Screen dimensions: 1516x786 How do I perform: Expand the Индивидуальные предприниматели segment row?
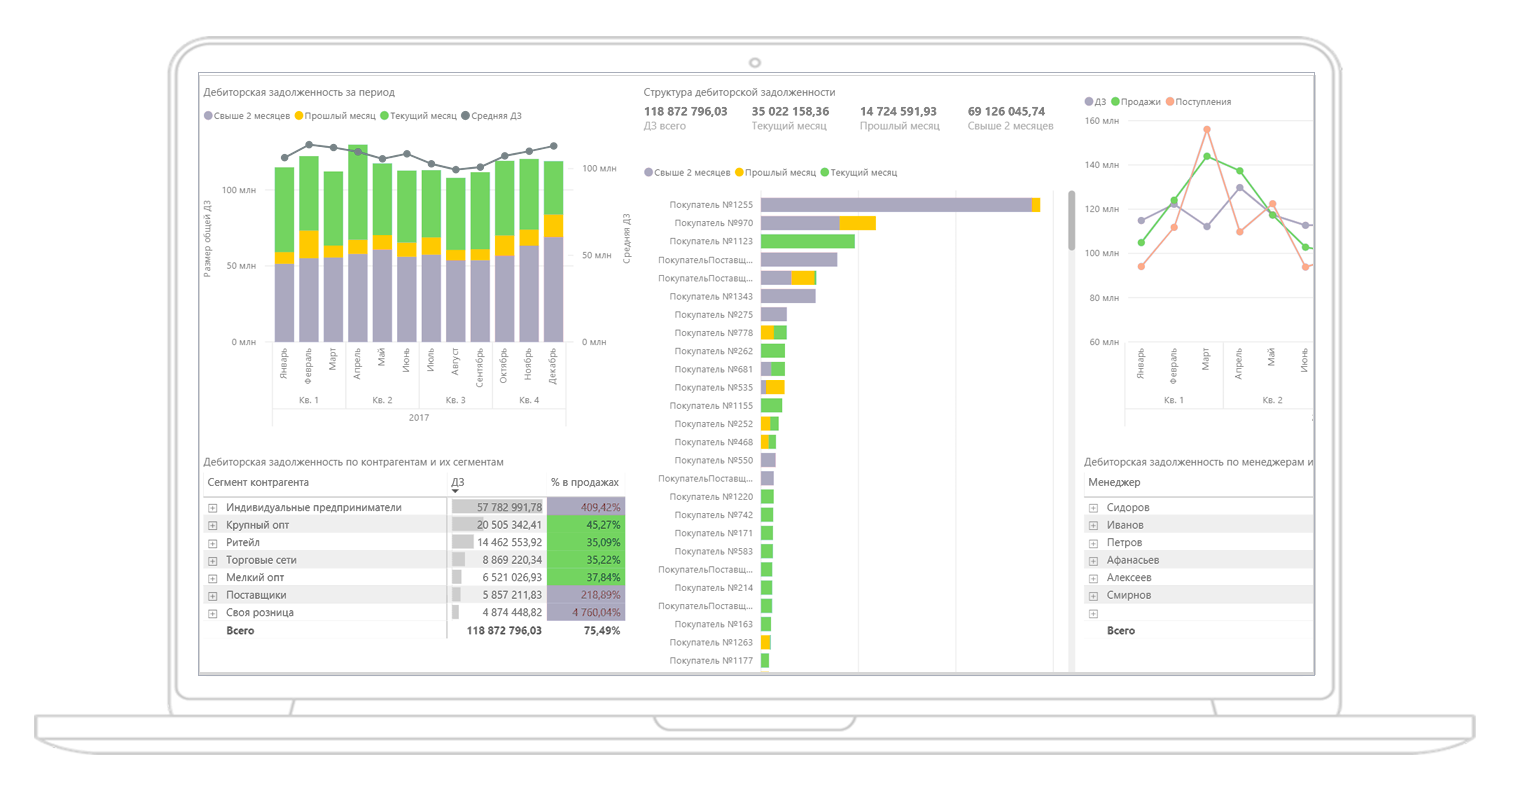pyautogui.click(x=213, y=508)
